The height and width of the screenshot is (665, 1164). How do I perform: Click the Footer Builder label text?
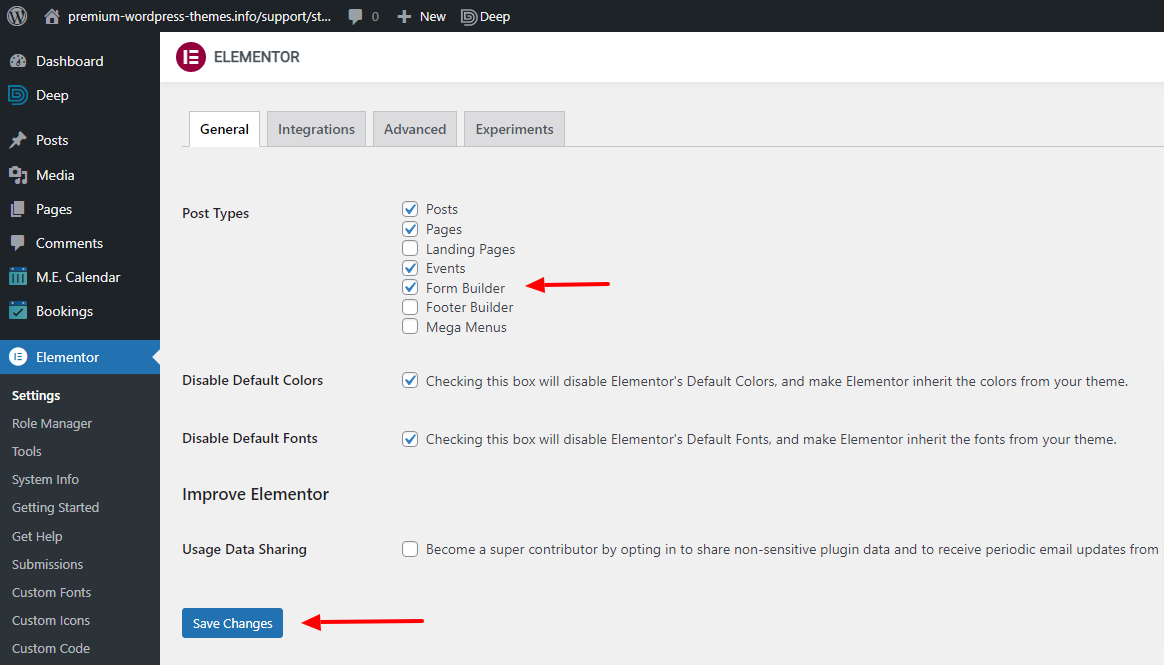(470, 307)
